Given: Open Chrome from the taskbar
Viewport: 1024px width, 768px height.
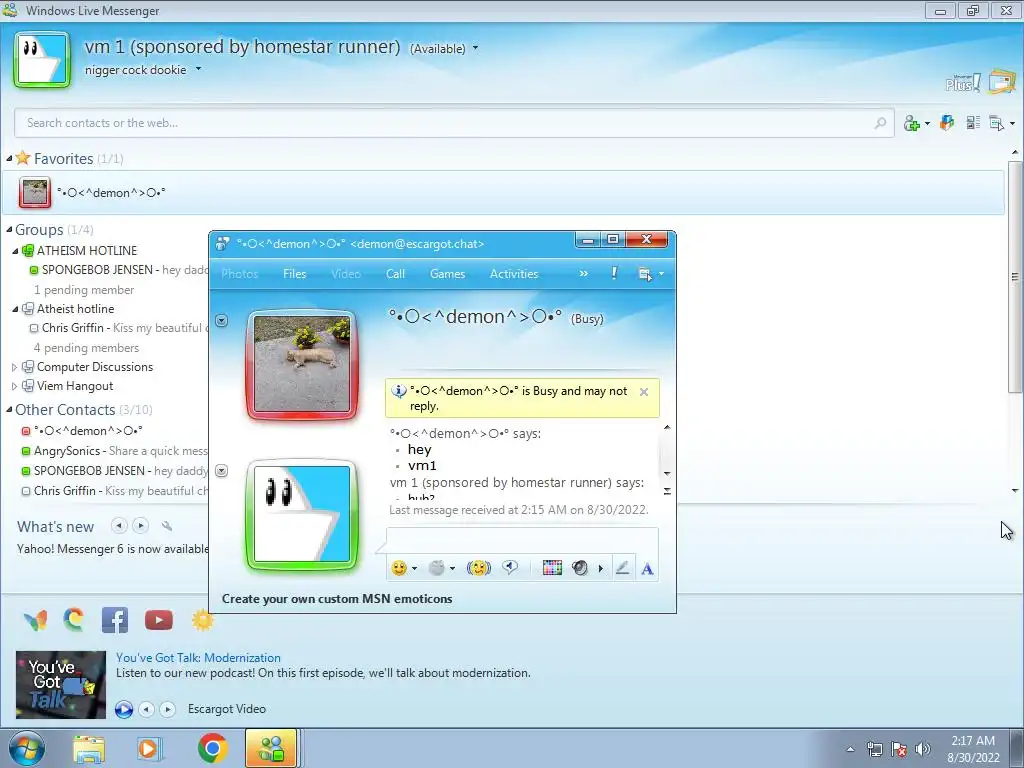Looking at the screenshot, I should point(212,748).
